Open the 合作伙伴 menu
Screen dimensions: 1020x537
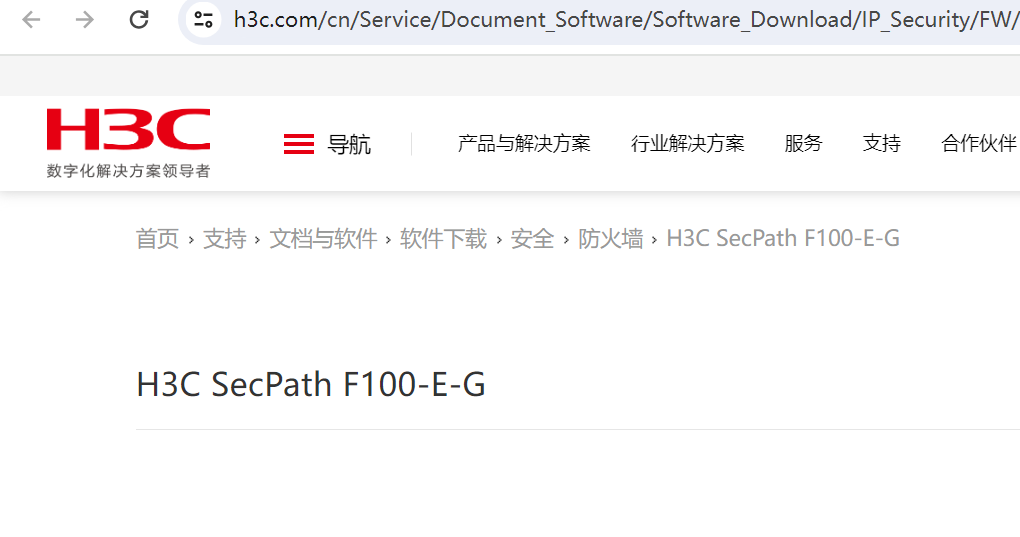[x=979, y=143]
